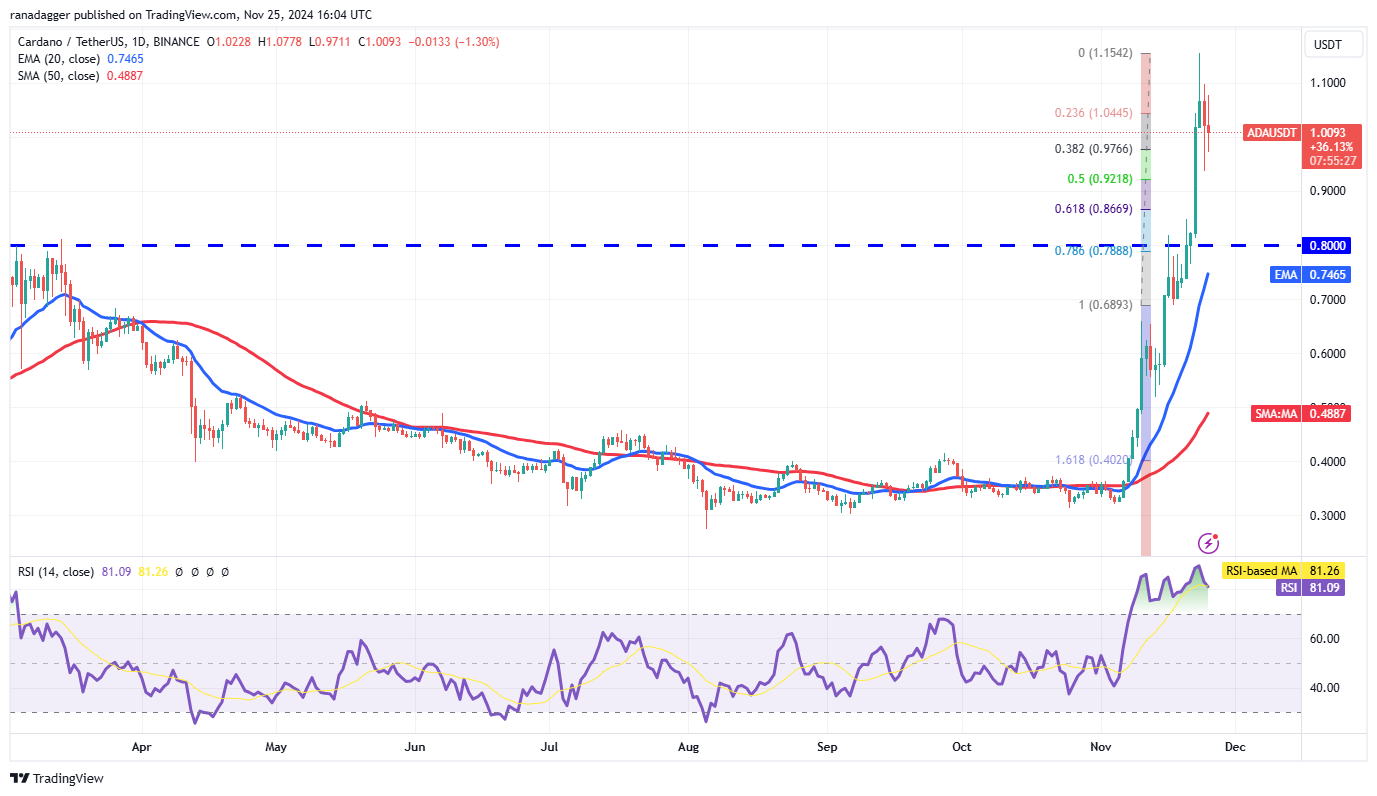
Task: Click the 0.3000 price axis label
Action: 1327,516
